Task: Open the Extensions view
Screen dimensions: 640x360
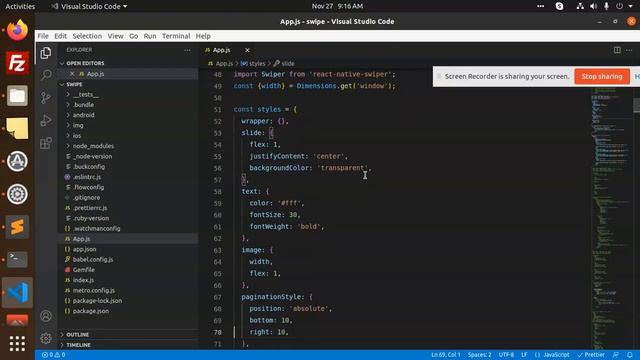Action: [46, 143]
